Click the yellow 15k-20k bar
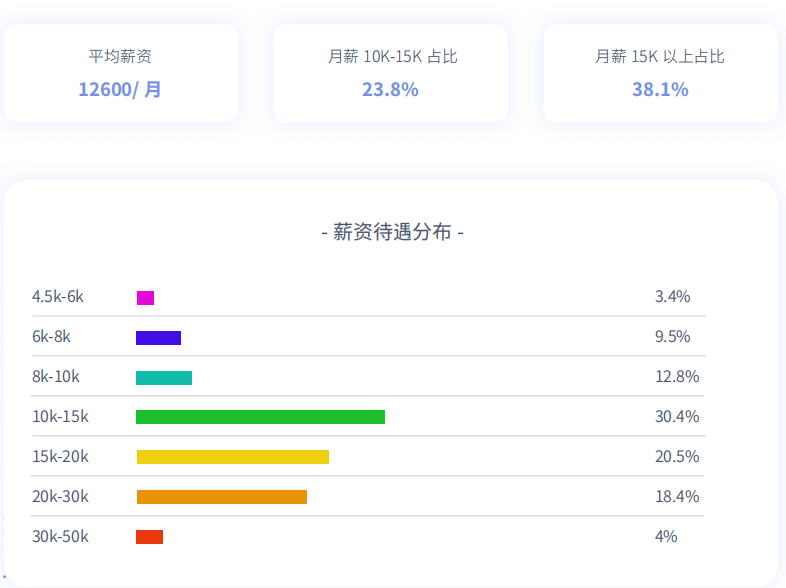 [x=233, y=457]
